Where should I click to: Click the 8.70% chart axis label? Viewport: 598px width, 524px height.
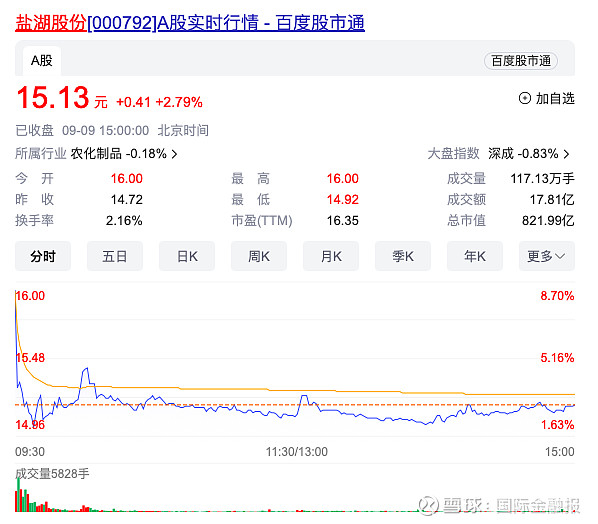coord(557,296)
